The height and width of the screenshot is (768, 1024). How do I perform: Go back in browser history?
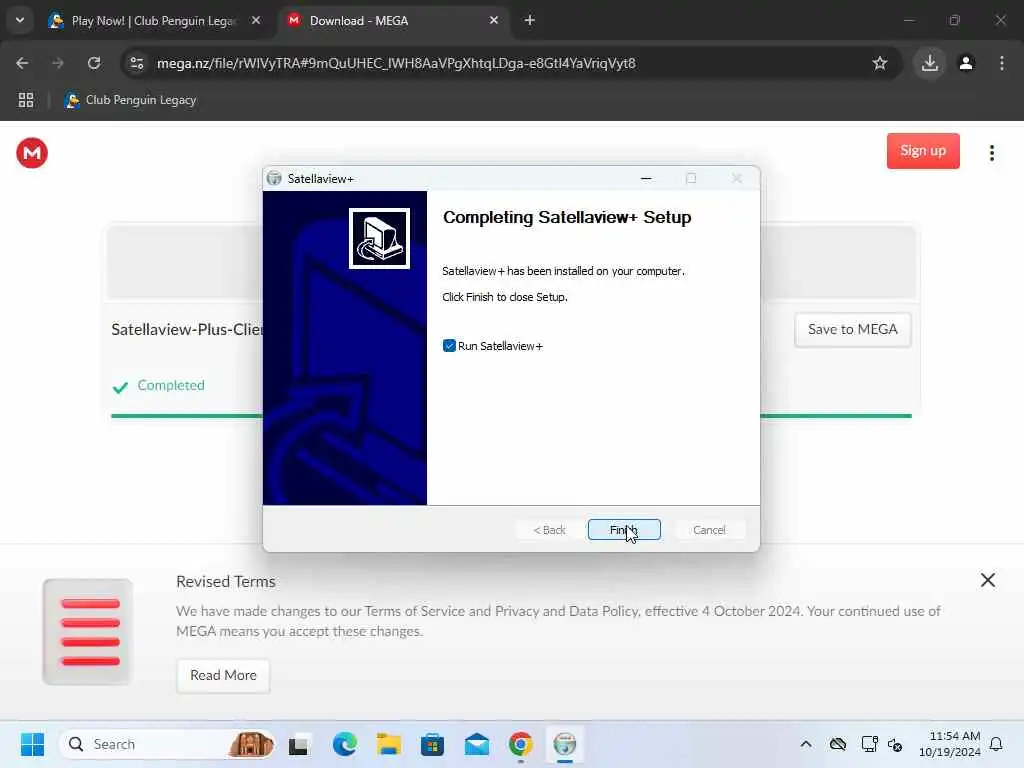[22, 63]
